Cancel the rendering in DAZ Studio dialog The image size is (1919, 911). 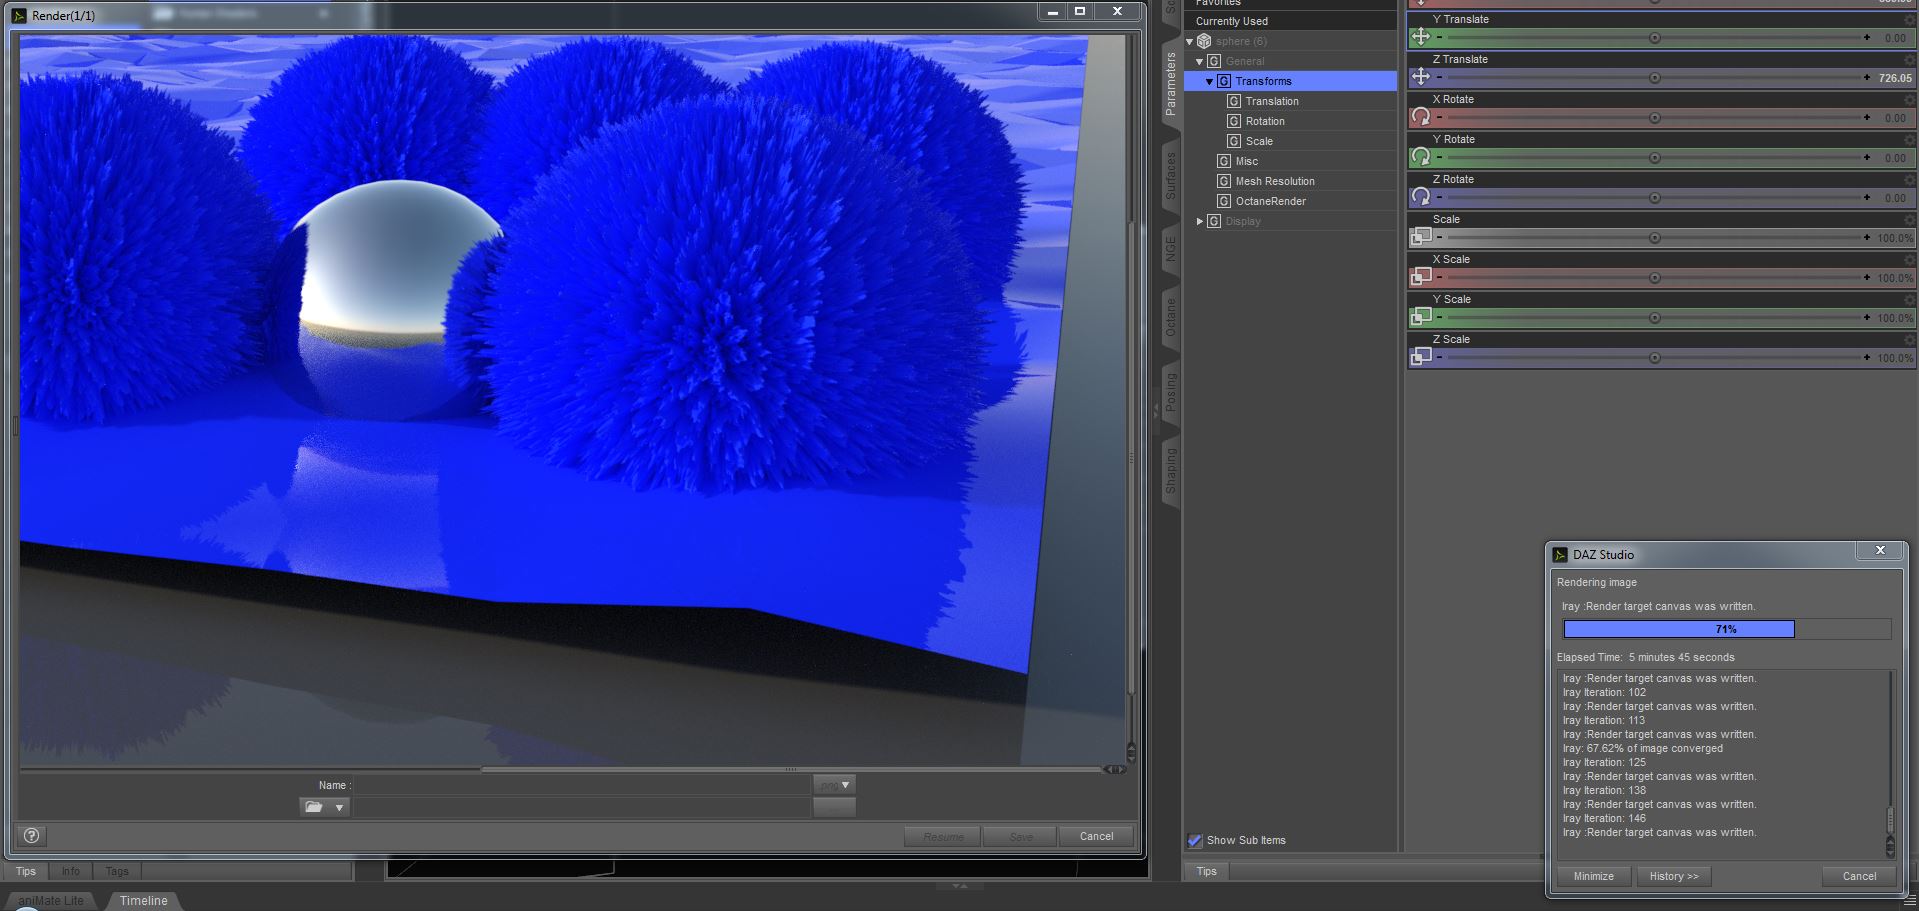pyautogui.click(x=1860, y=876)
